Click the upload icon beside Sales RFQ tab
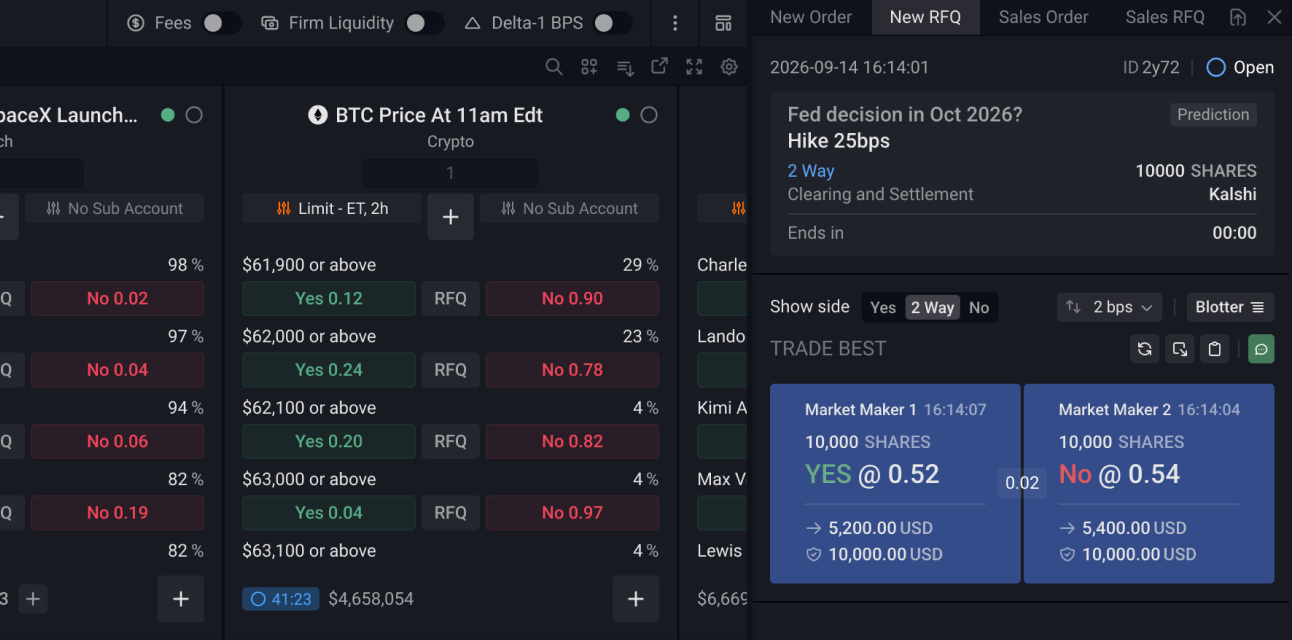Viewport: 1292px width, 640px height. tap(1238, 17)
